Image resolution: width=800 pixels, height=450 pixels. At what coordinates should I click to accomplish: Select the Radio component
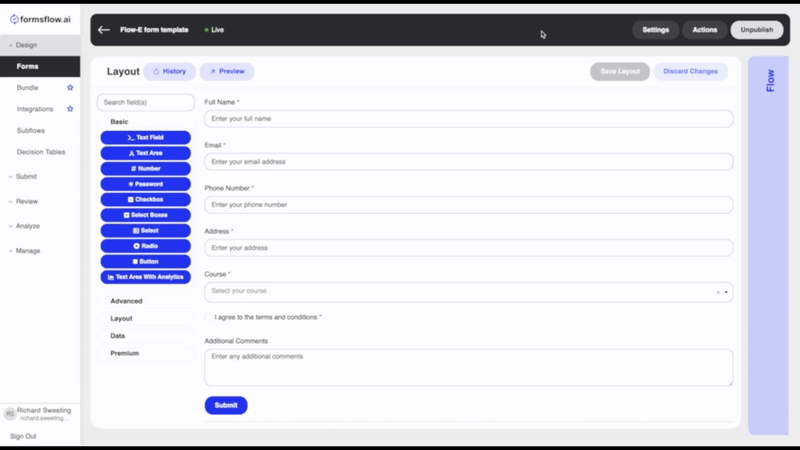145,246
